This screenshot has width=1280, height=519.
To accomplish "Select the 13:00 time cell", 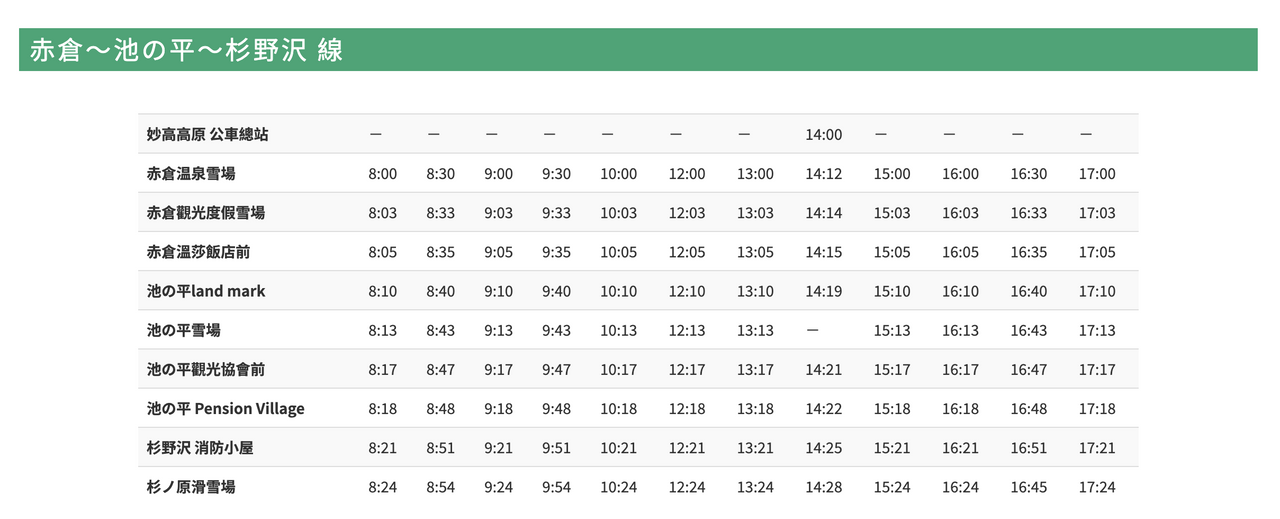I will [x=755, y=173].
